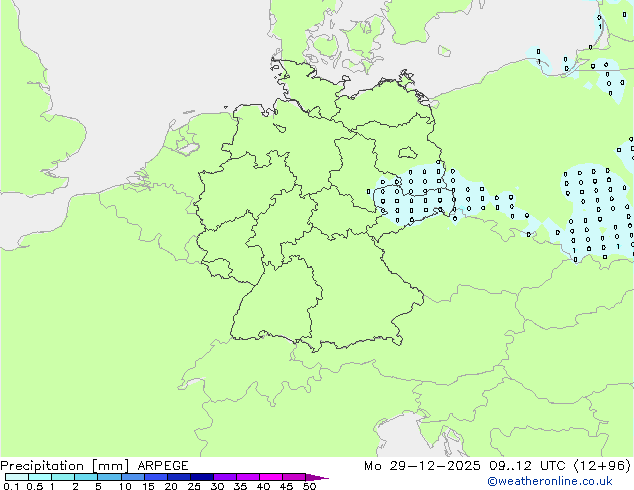The height and width of the screenshot is (490, 634).
Task: Click the '(12+96)' forecast step text
Action: [602, 466]
